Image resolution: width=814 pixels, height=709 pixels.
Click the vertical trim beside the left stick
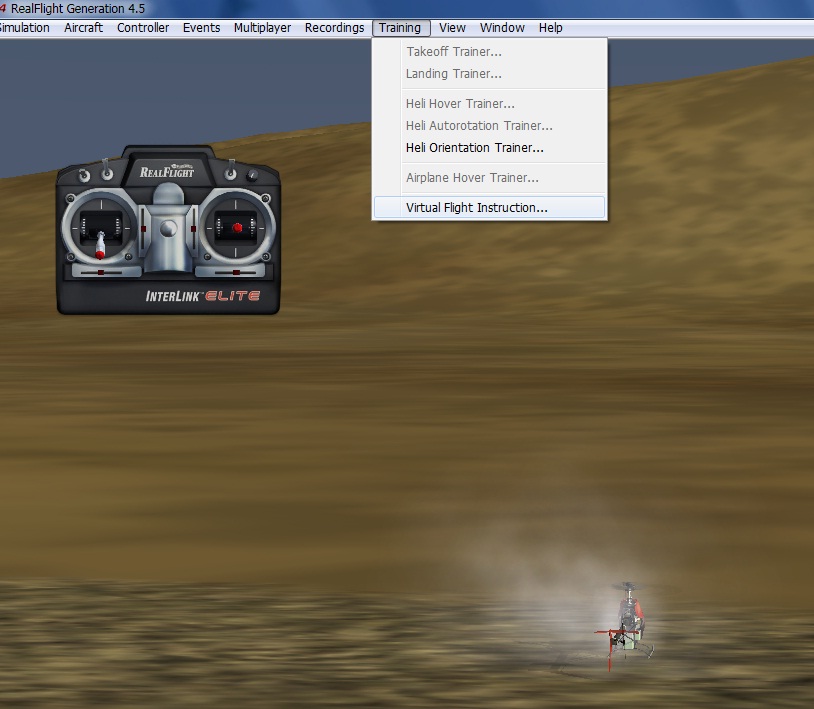[x=143, y=228]
